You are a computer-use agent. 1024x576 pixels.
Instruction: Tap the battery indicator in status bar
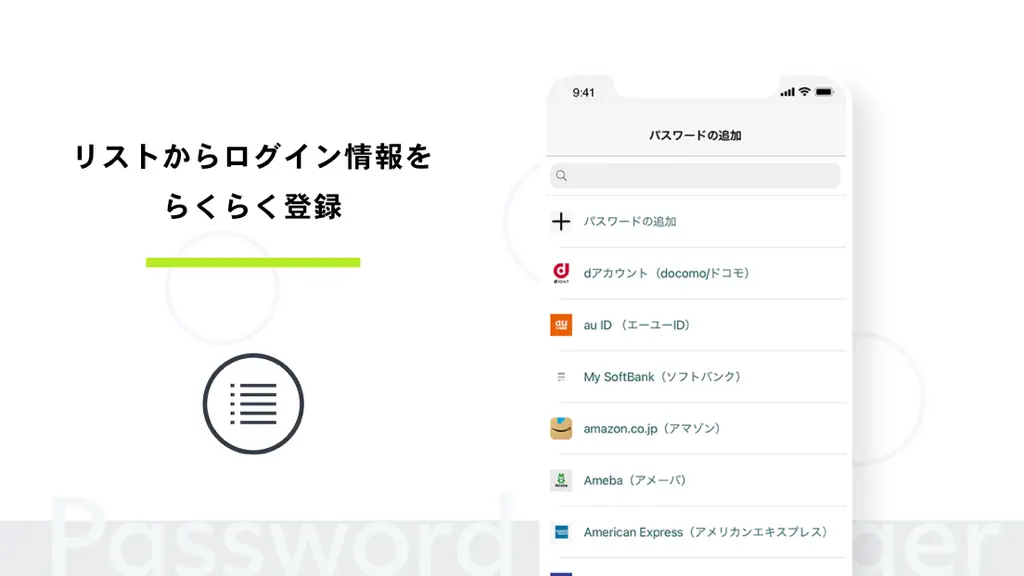824,92
